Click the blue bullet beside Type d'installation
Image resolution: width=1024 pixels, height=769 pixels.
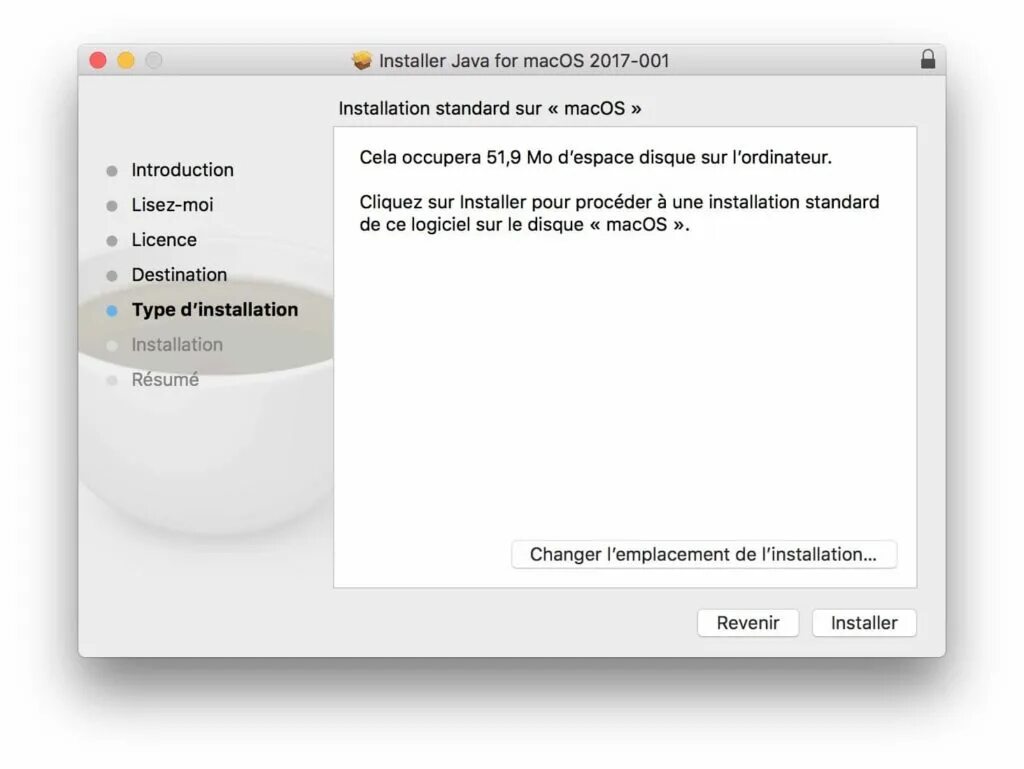coord(112,311)
